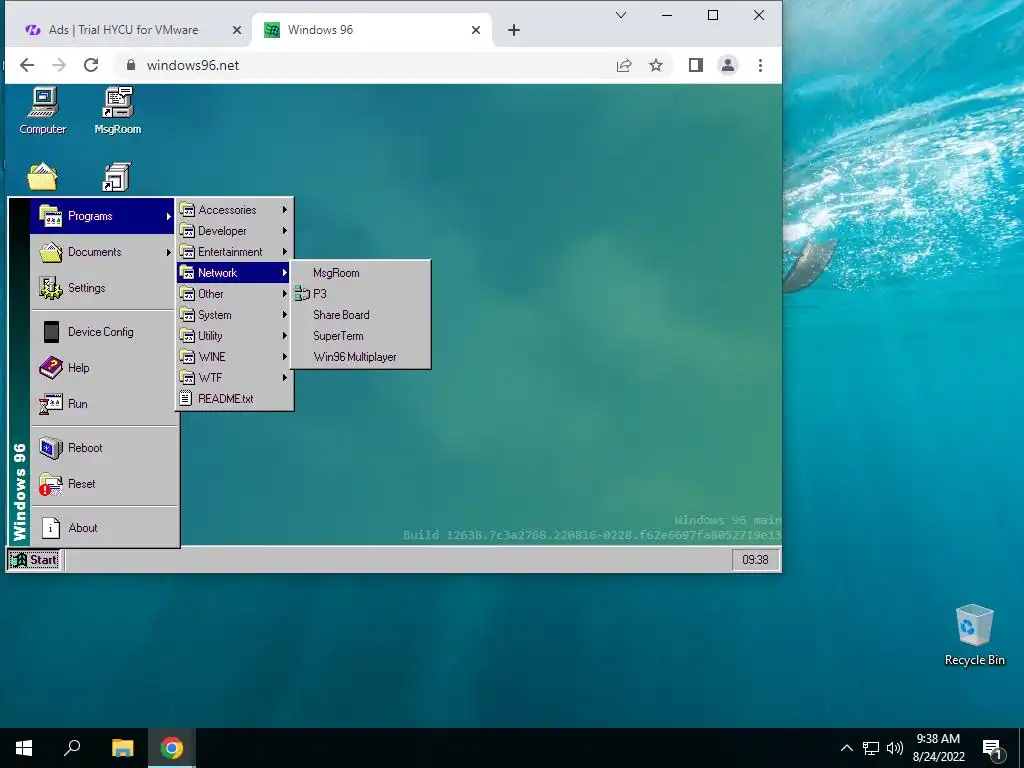Expand the Utility submenu arrow

[x=285, y=336]
